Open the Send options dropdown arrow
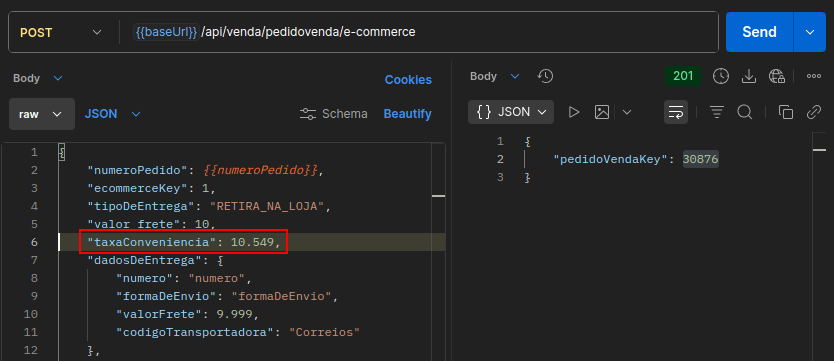Viewport: 834px width, 361px height. pos(810,32)
